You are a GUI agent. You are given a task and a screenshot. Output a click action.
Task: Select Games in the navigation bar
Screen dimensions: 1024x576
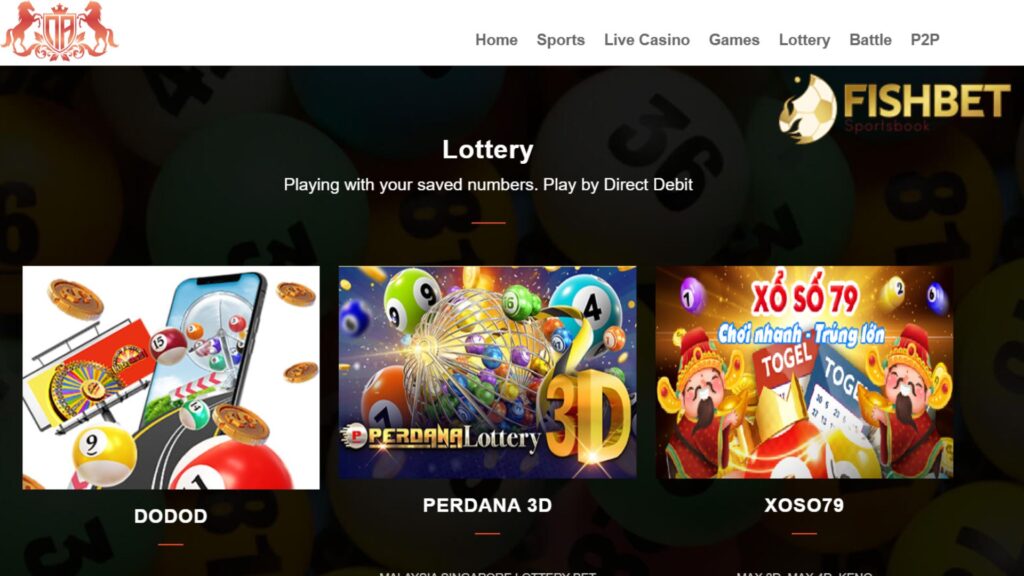pyautogui.click(x=734, y=40)
